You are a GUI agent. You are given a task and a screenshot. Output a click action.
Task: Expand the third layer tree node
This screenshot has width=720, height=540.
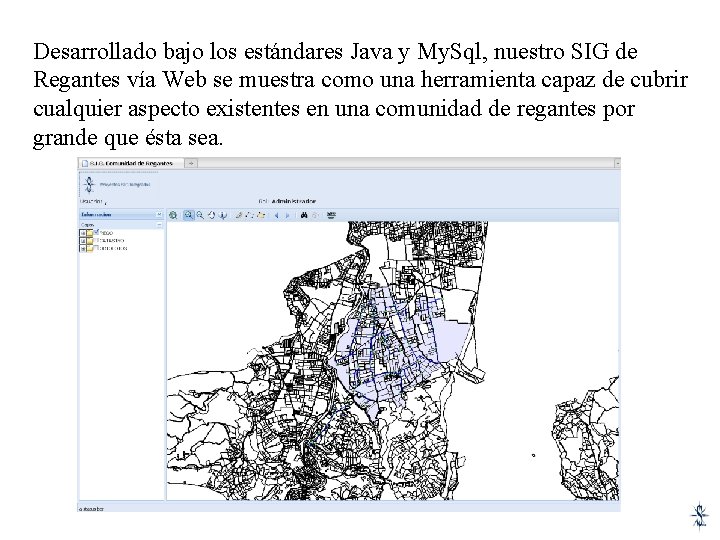tap(83, 248)
